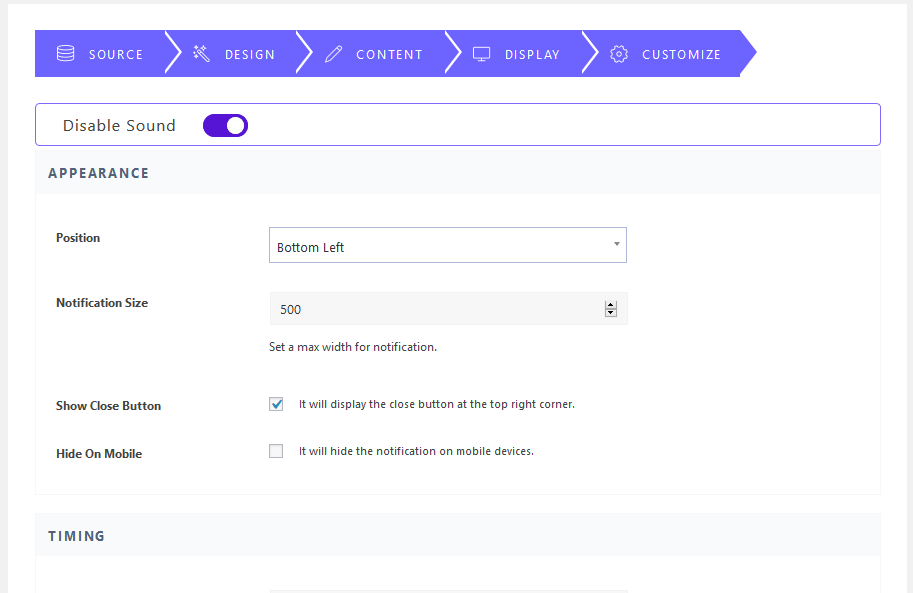This screenshot has width=913, height=593.
Task: Uncheck the Show Close Button option
Action: point(276,404)
